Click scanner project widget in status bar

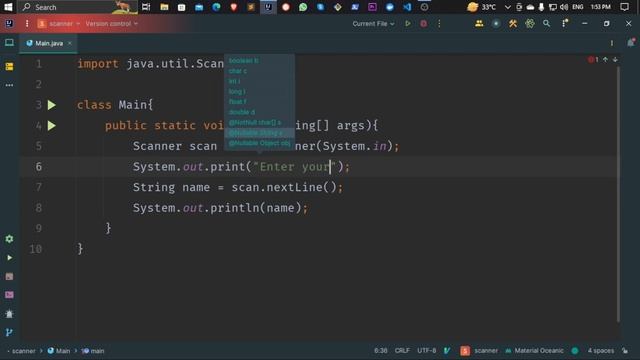(479, 351)
